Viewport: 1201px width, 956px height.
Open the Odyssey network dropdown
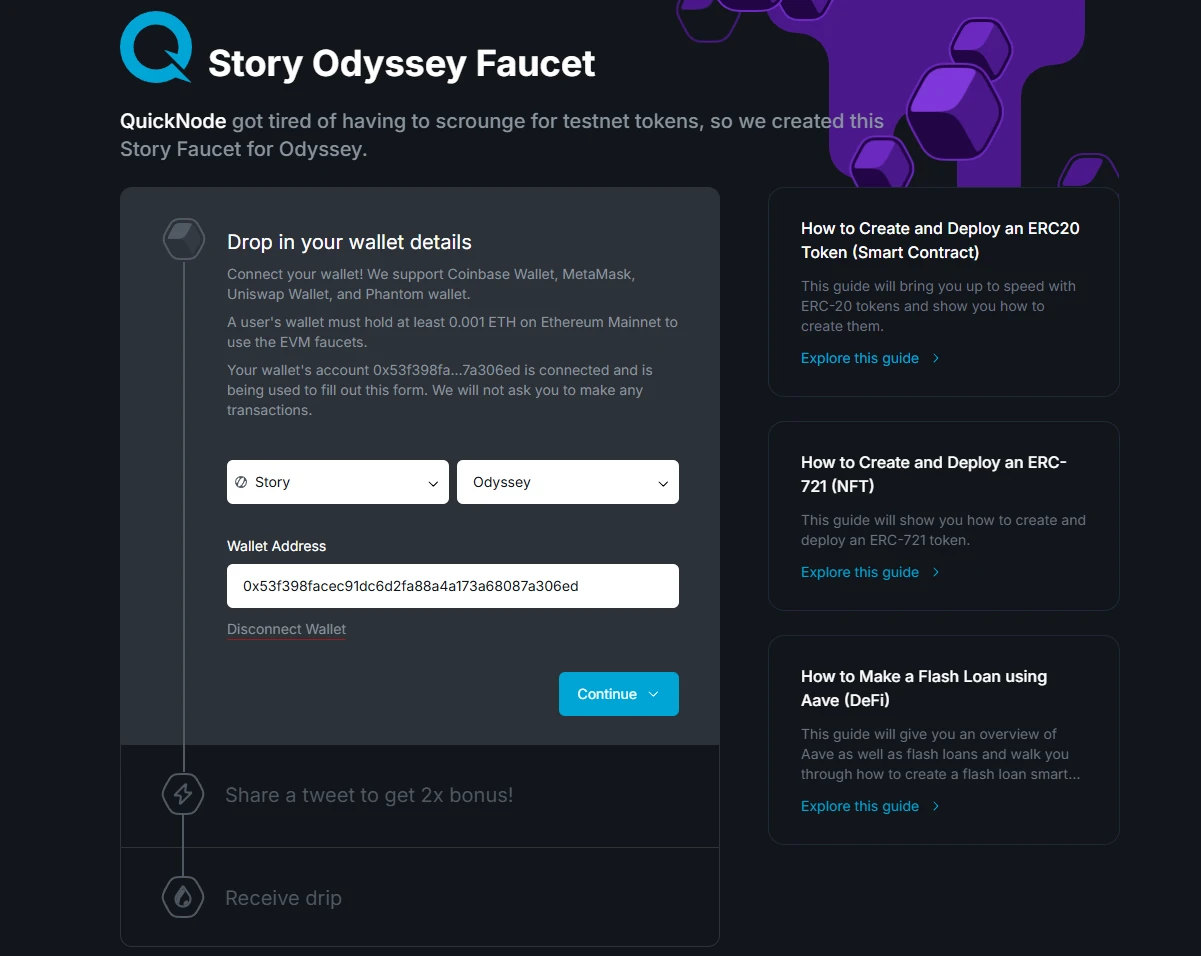click(568, 482)
